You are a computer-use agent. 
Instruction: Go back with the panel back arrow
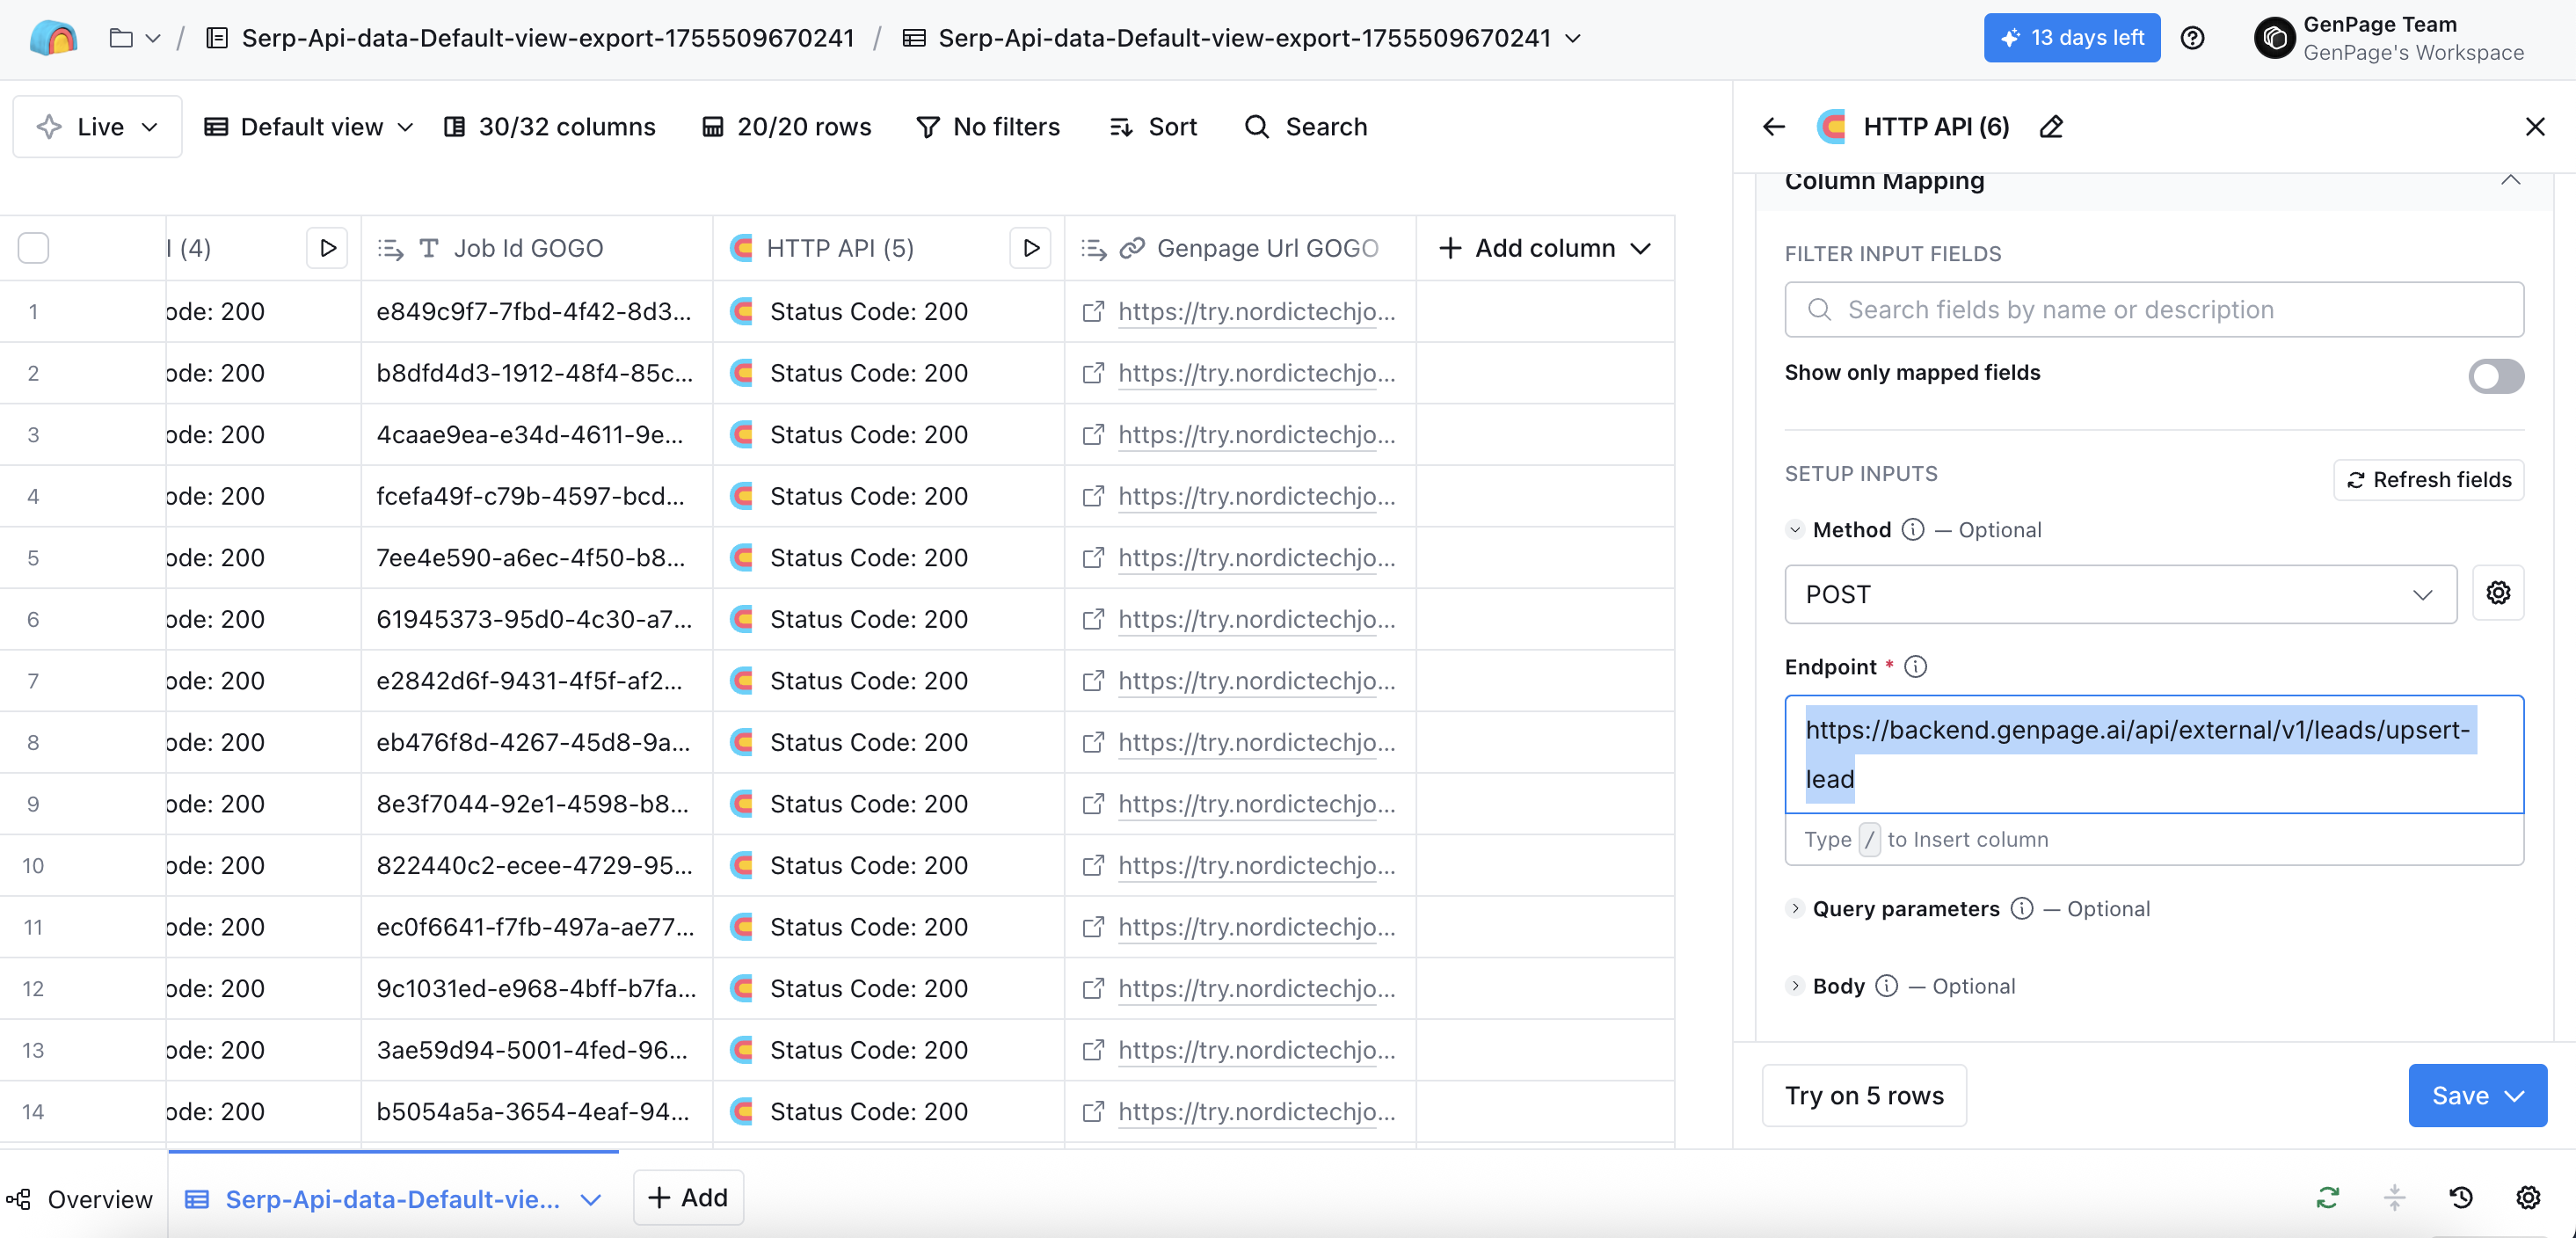pos(1774,127)
